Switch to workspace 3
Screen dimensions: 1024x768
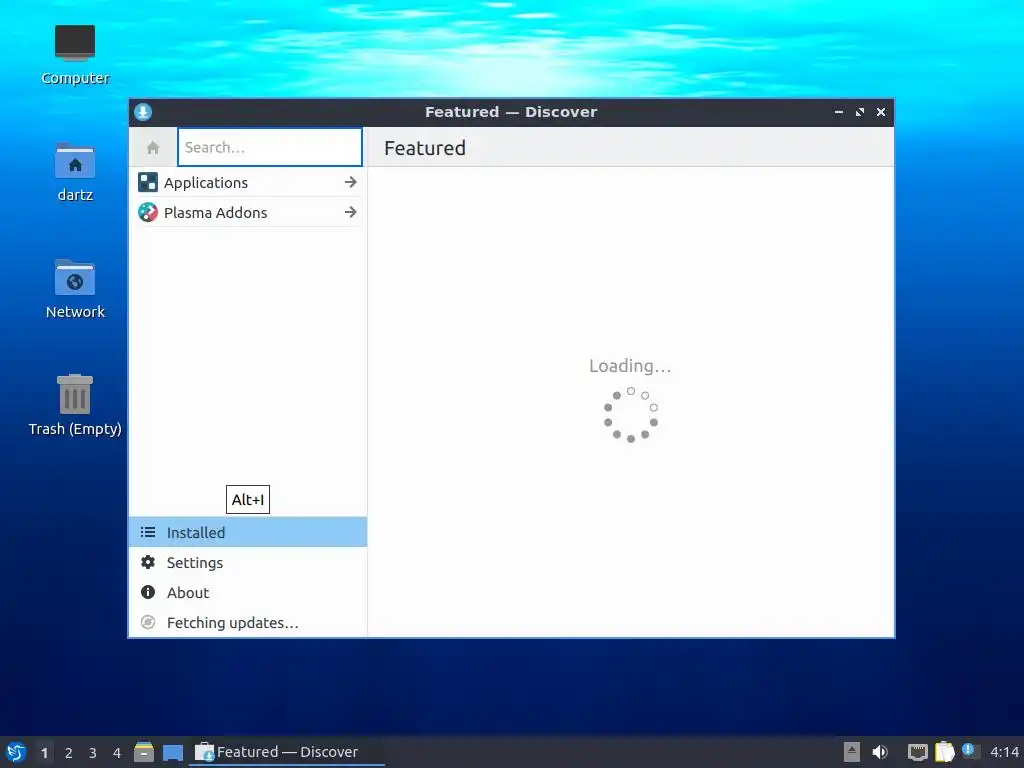(93, 753)
